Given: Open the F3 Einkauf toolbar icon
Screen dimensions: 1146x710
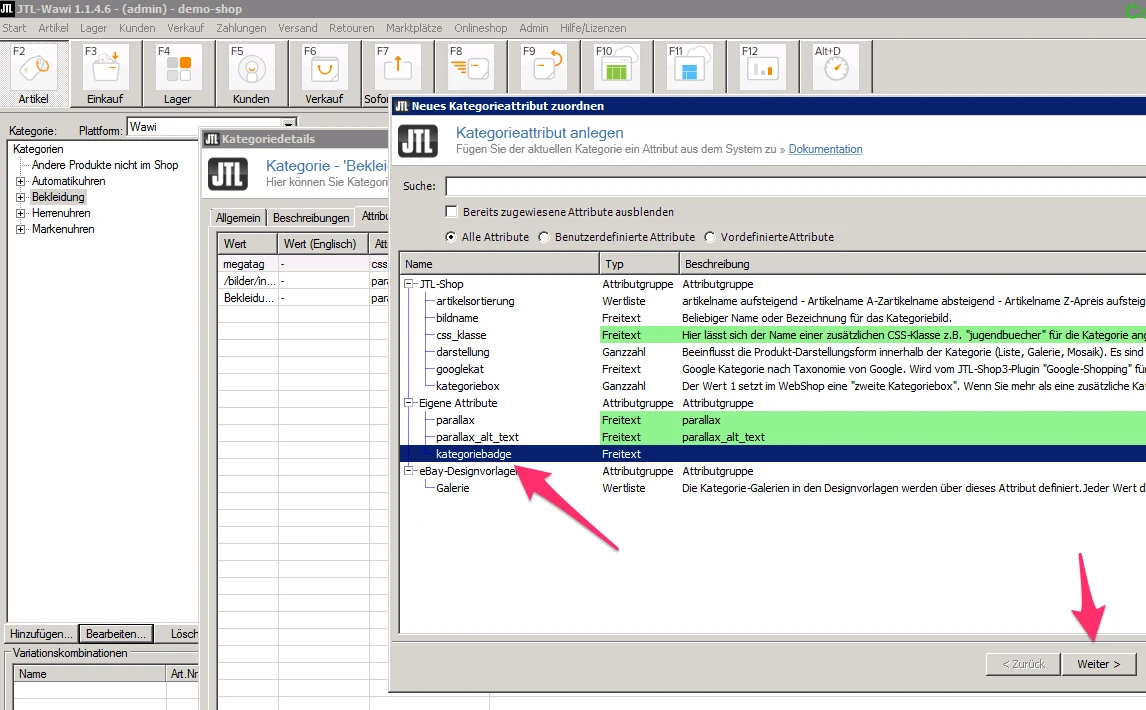Looking at the screenshot, I should tap(105, 74).
